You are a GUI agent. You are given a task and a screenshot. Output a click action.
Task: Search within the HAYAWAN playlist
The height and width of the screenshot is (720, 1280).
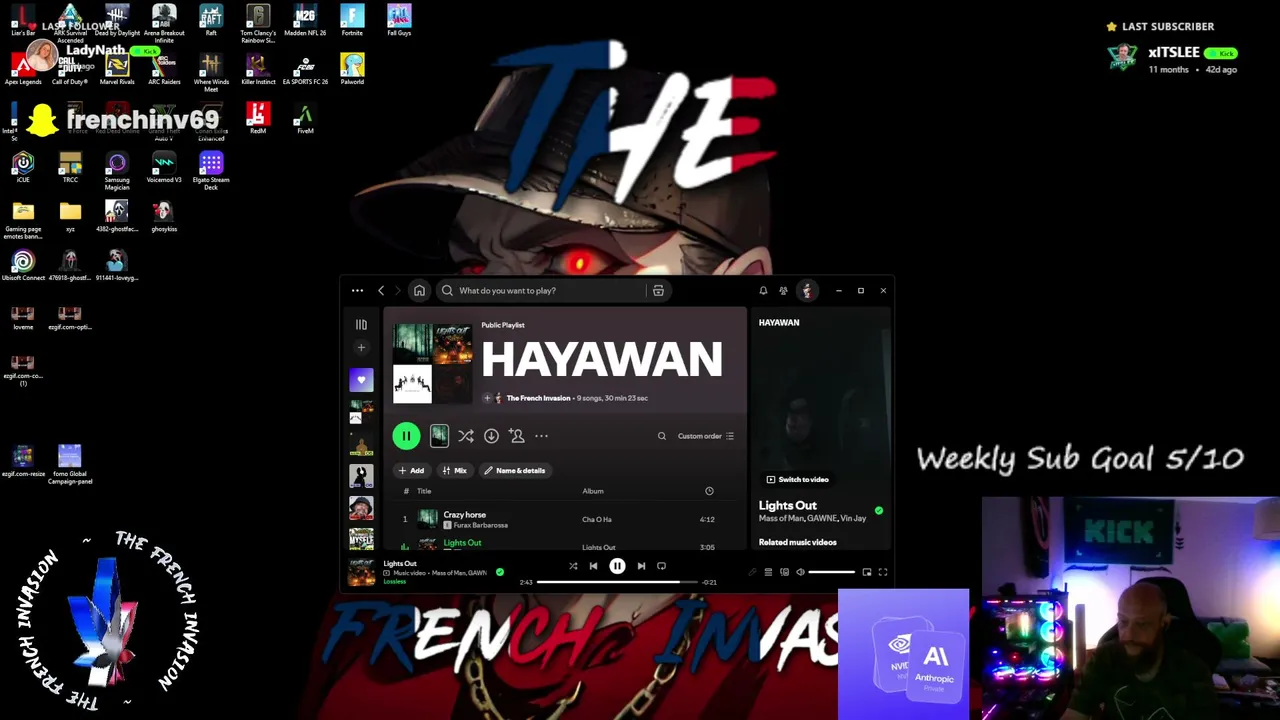661,436
